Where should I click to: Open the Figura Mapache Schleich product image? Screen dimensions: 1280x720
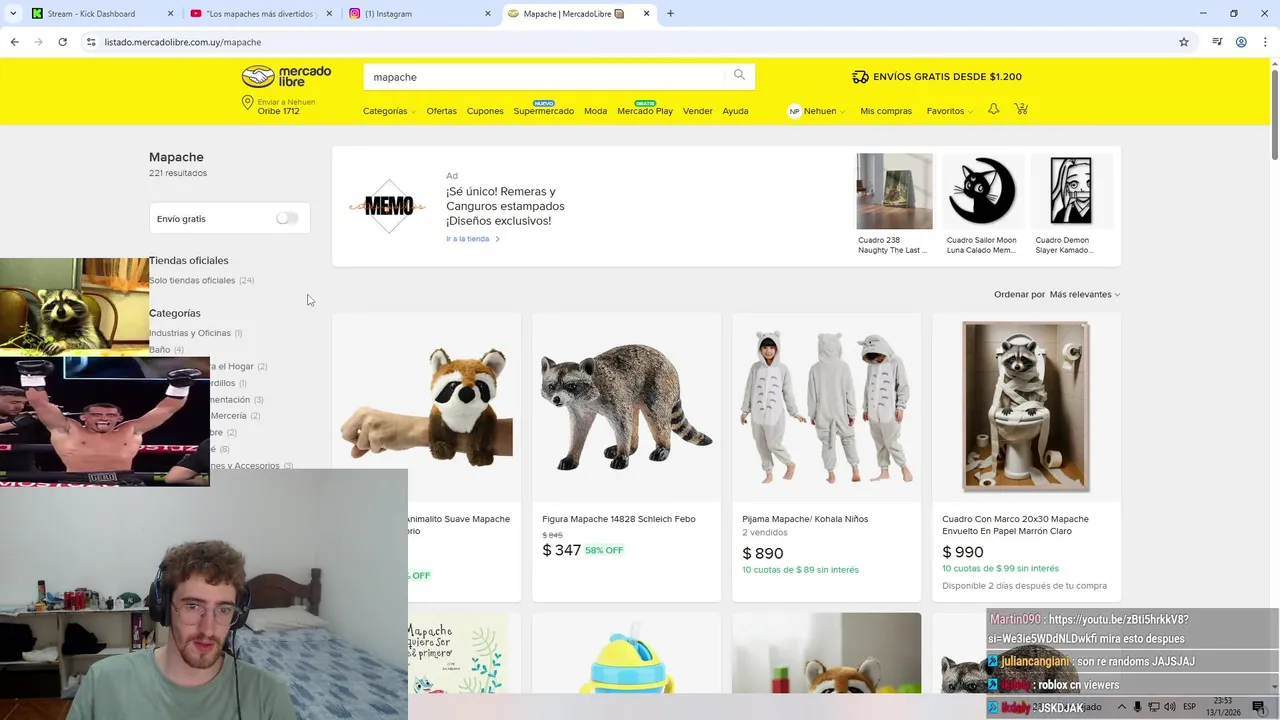pos(626,406)
